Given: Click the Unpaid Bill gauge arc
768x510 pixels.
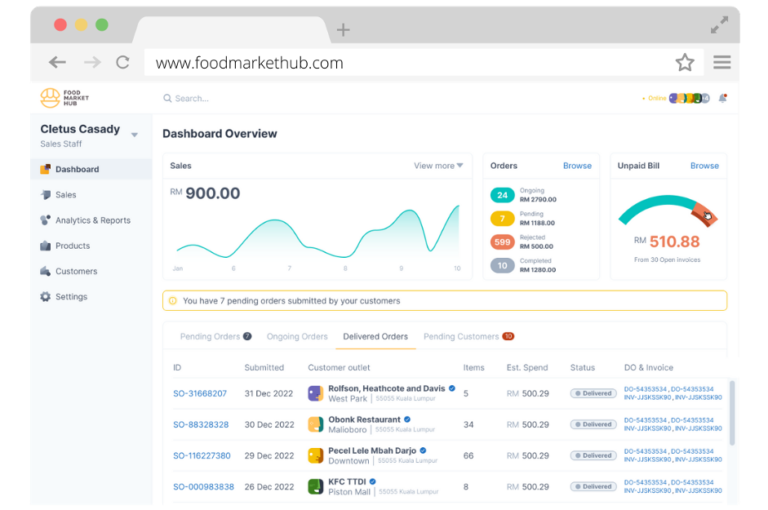Looking at the screenshot, I should pyautogui.click(x=668, y=210).
